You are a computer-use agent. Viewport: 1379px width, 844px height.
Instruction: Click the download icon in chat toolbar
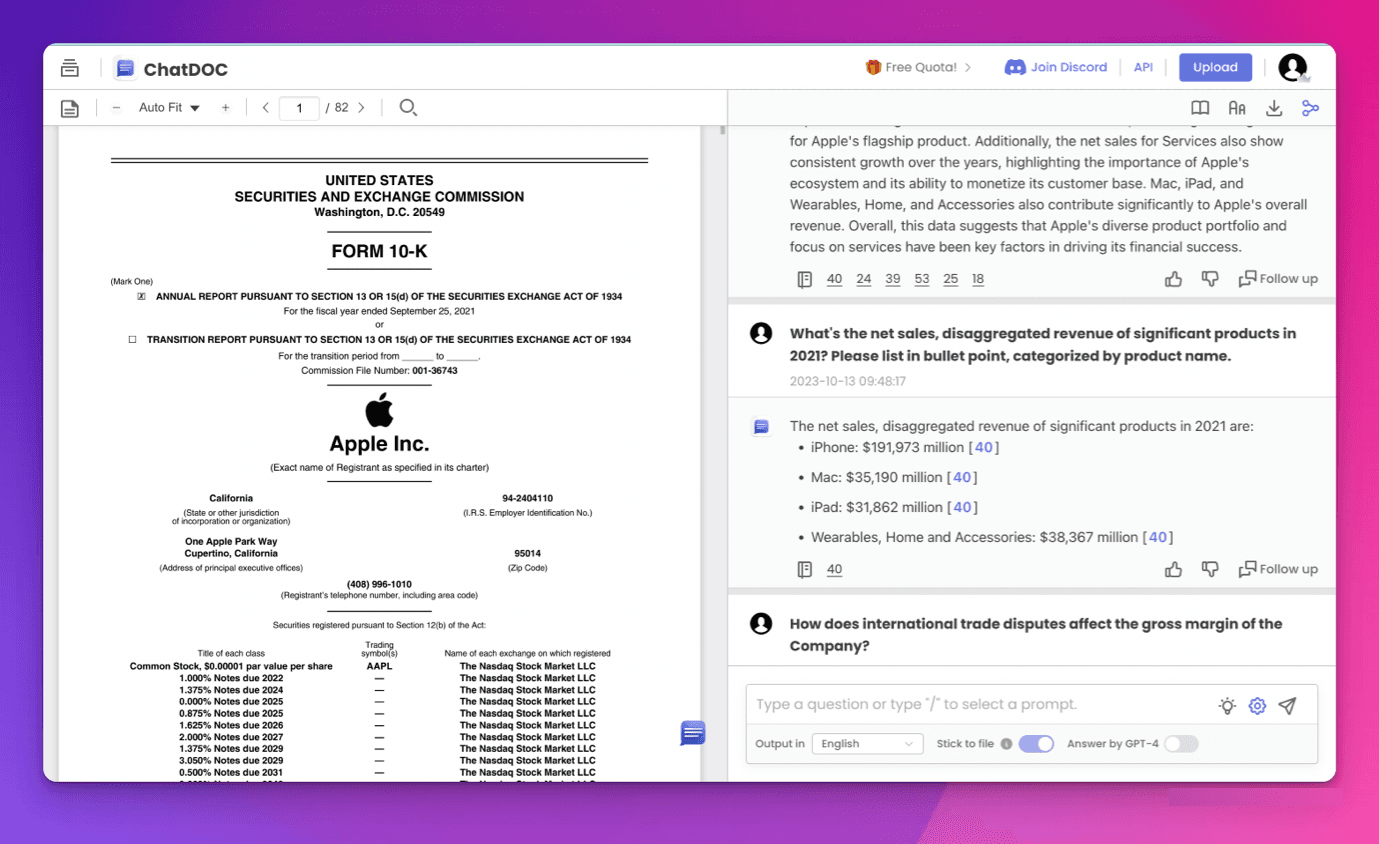[1273, 108]
